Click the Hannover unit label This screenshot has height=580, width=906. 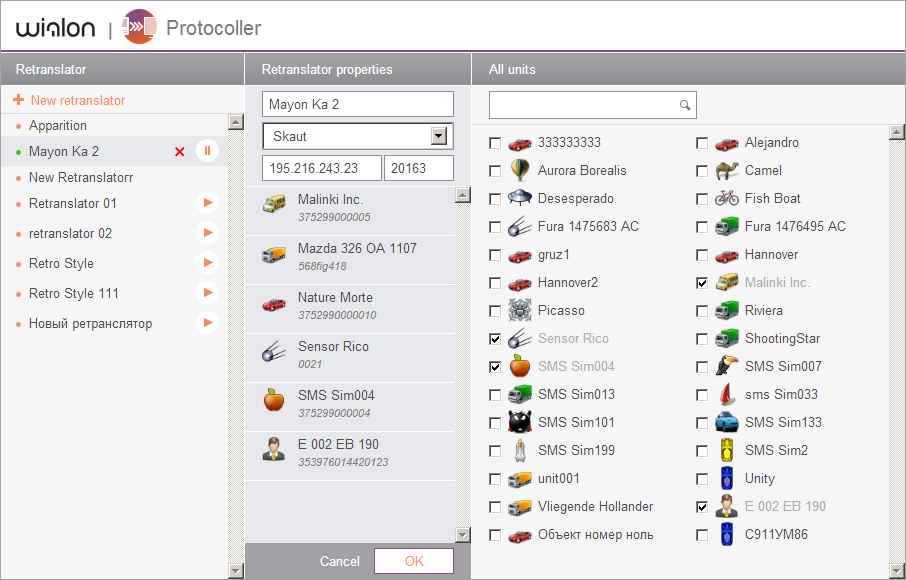771,254
